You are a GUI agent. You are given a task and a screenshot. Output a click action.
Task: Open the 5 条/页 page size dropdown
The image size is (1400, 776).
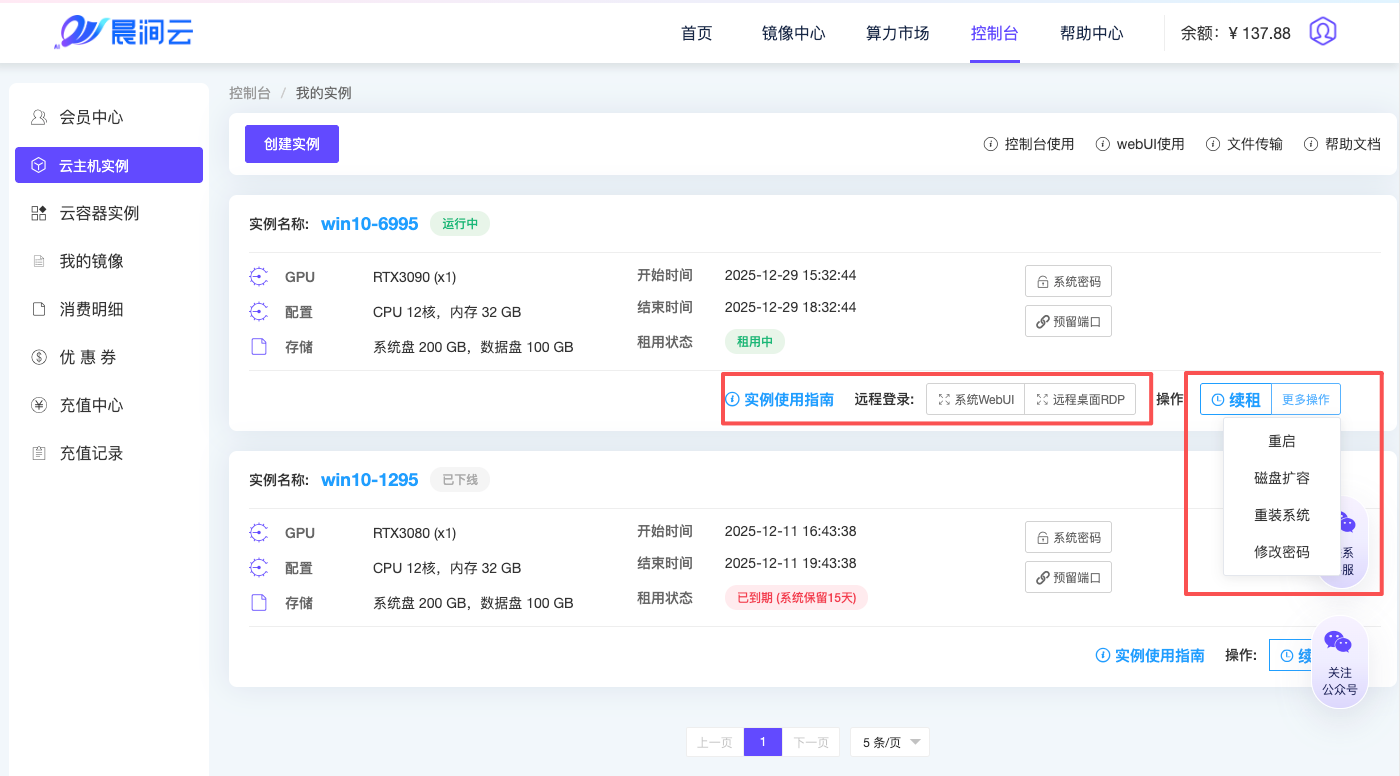click(x=889, y=742)
